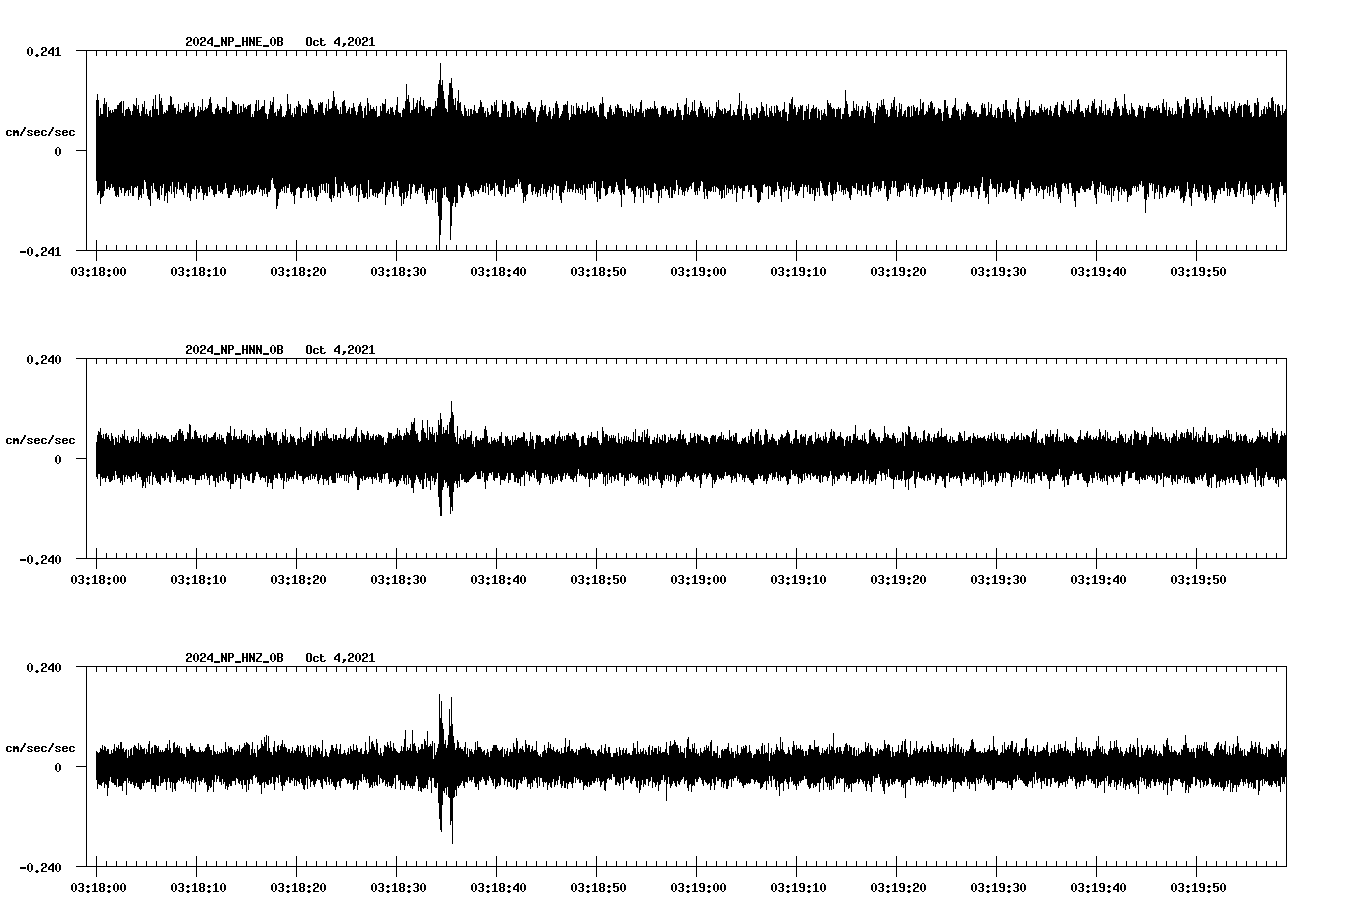Click 03:18:50 label under HNZ plot
The image size is (1358, 924).
pyautogui.click(x=598, y=887)
